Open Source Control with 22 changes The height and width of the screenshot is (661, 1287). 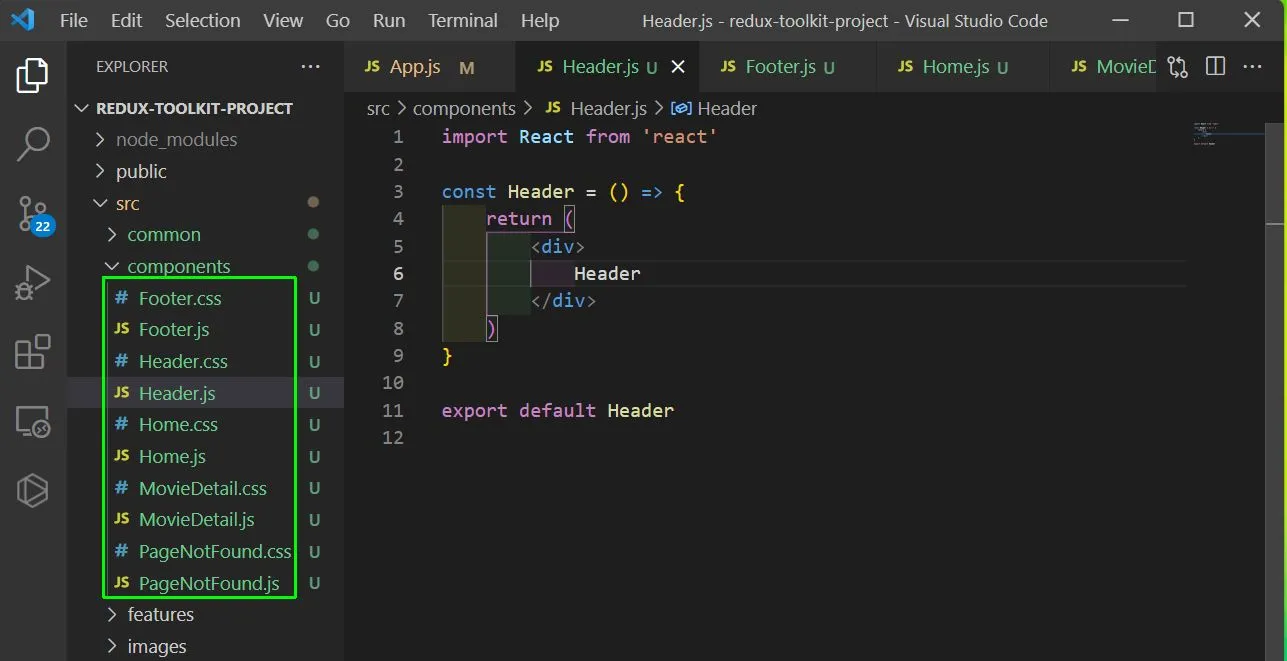click(35, 214)
